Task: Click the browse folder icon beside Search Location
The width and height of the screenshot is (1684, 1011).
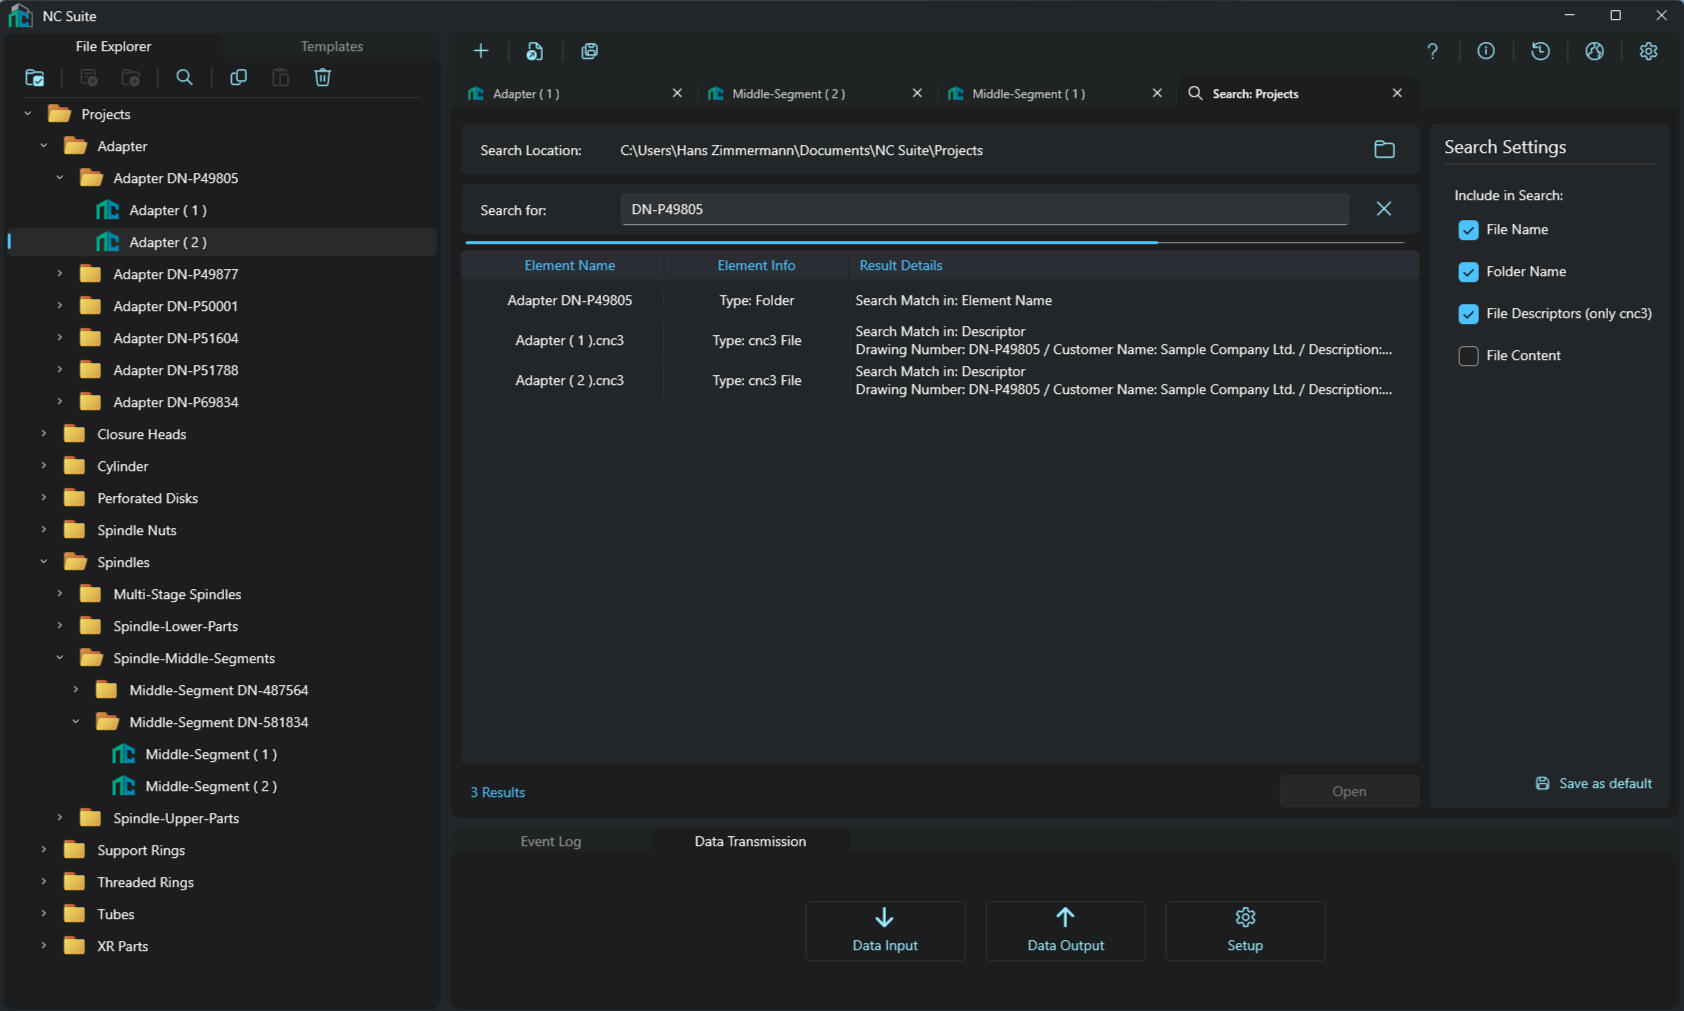Action: 1384,150
